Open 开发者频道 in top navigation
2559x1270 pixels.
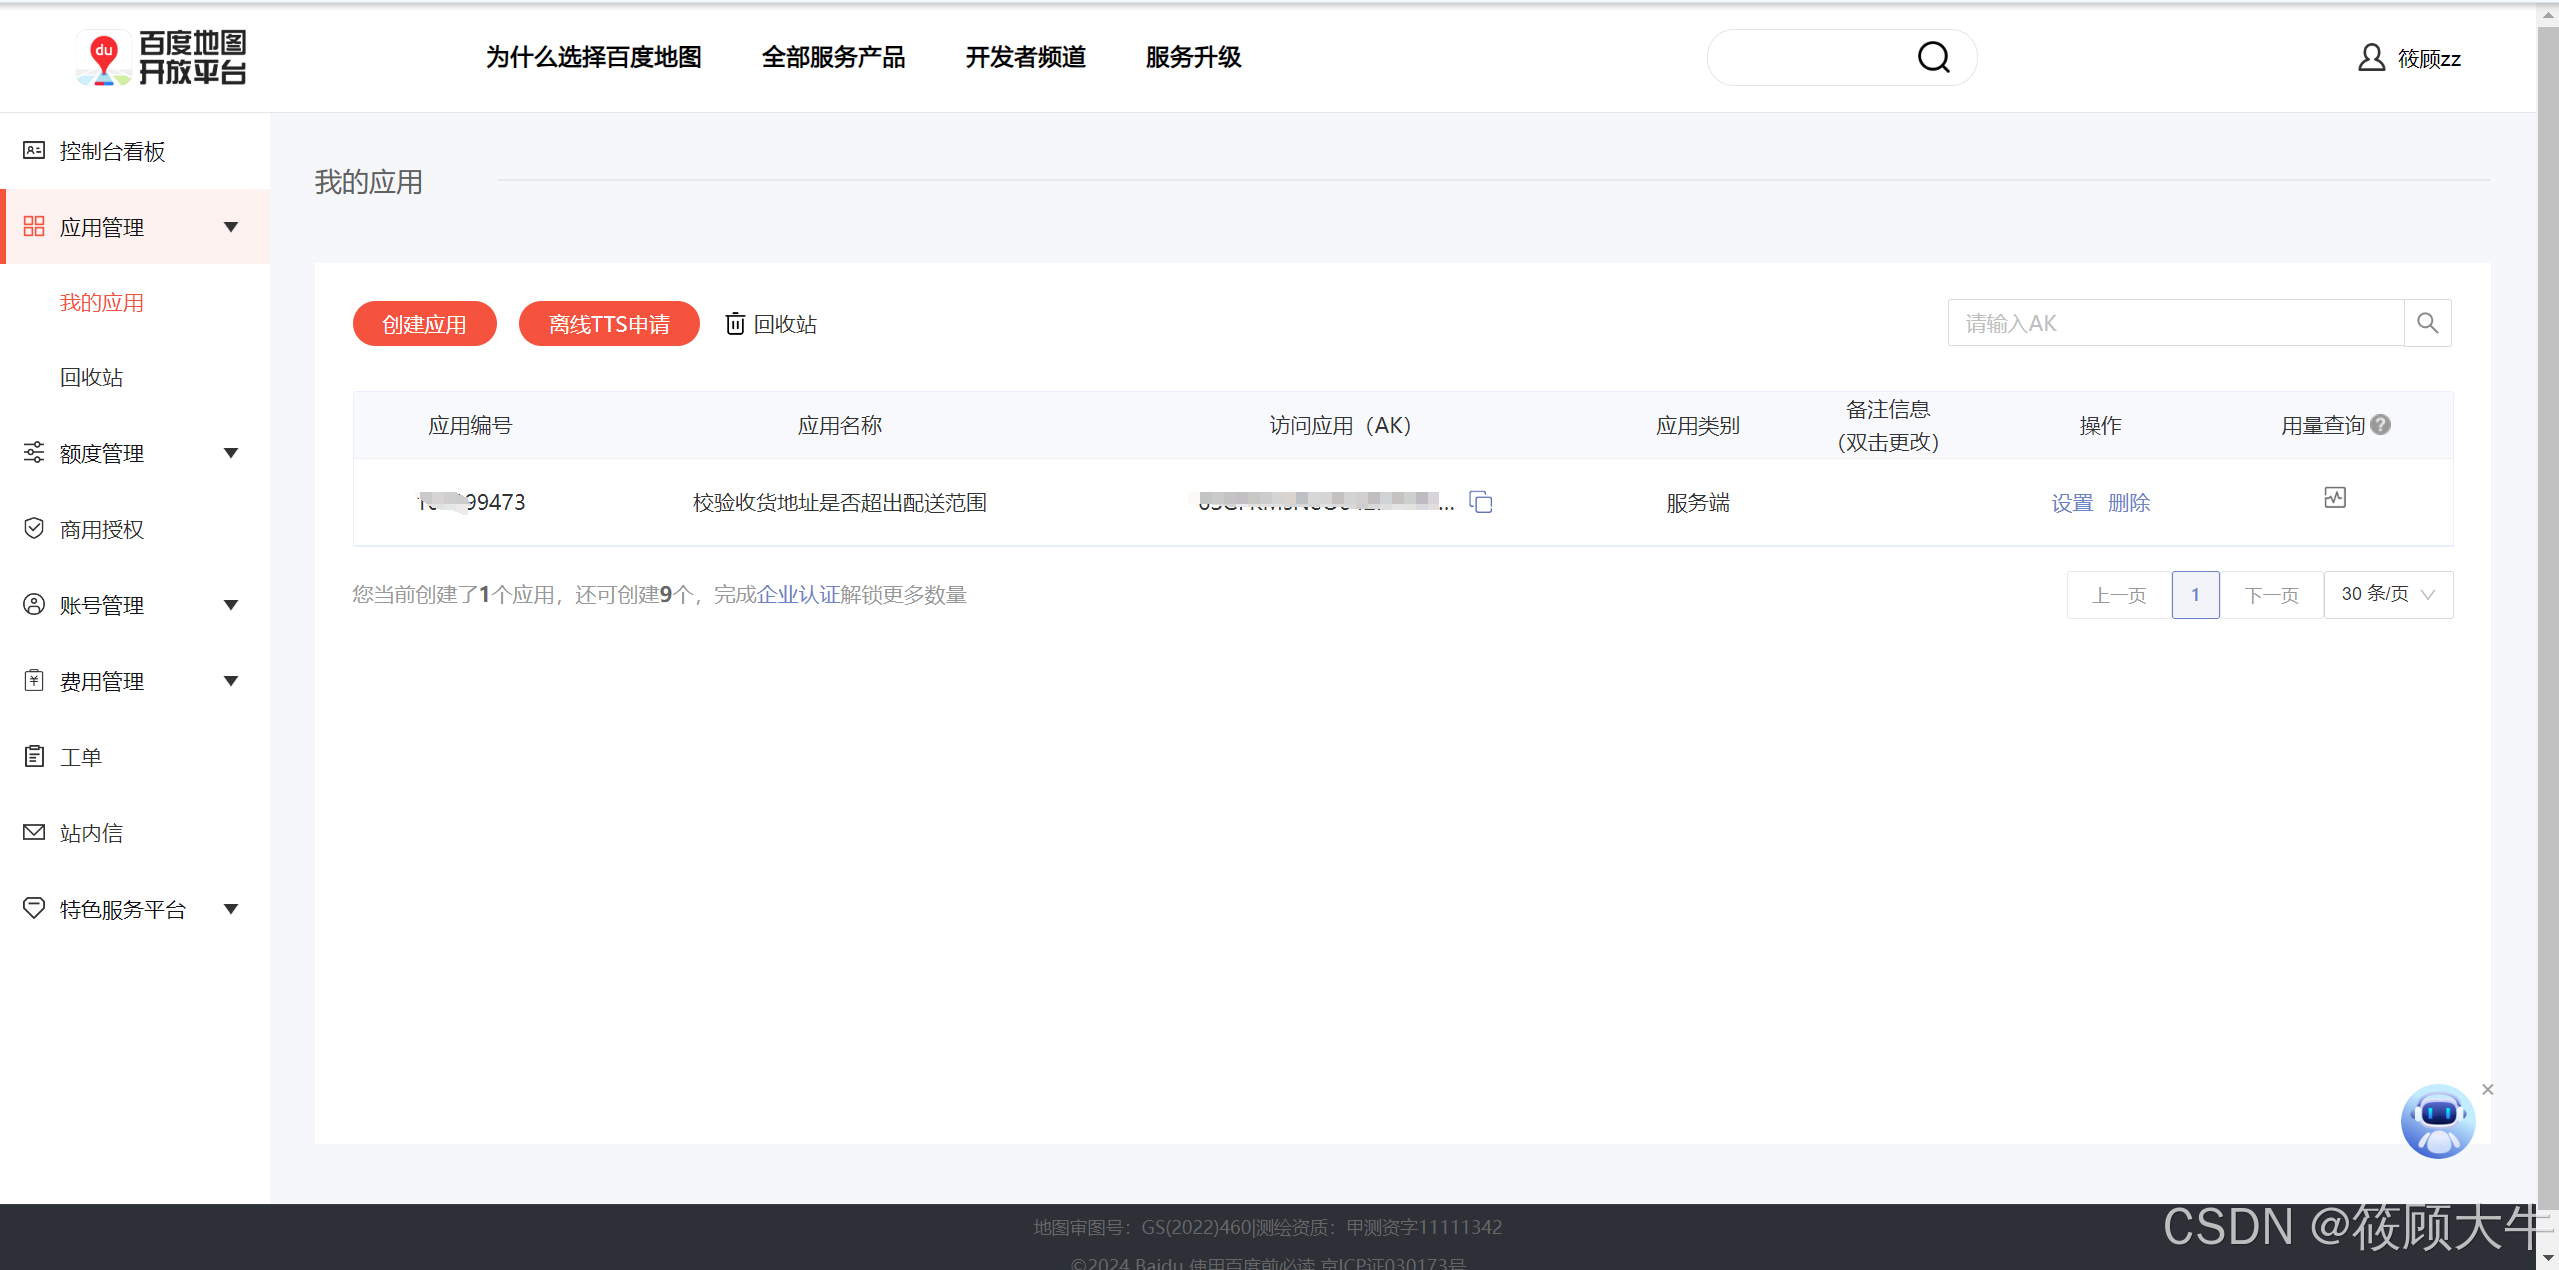(1025, 58)
